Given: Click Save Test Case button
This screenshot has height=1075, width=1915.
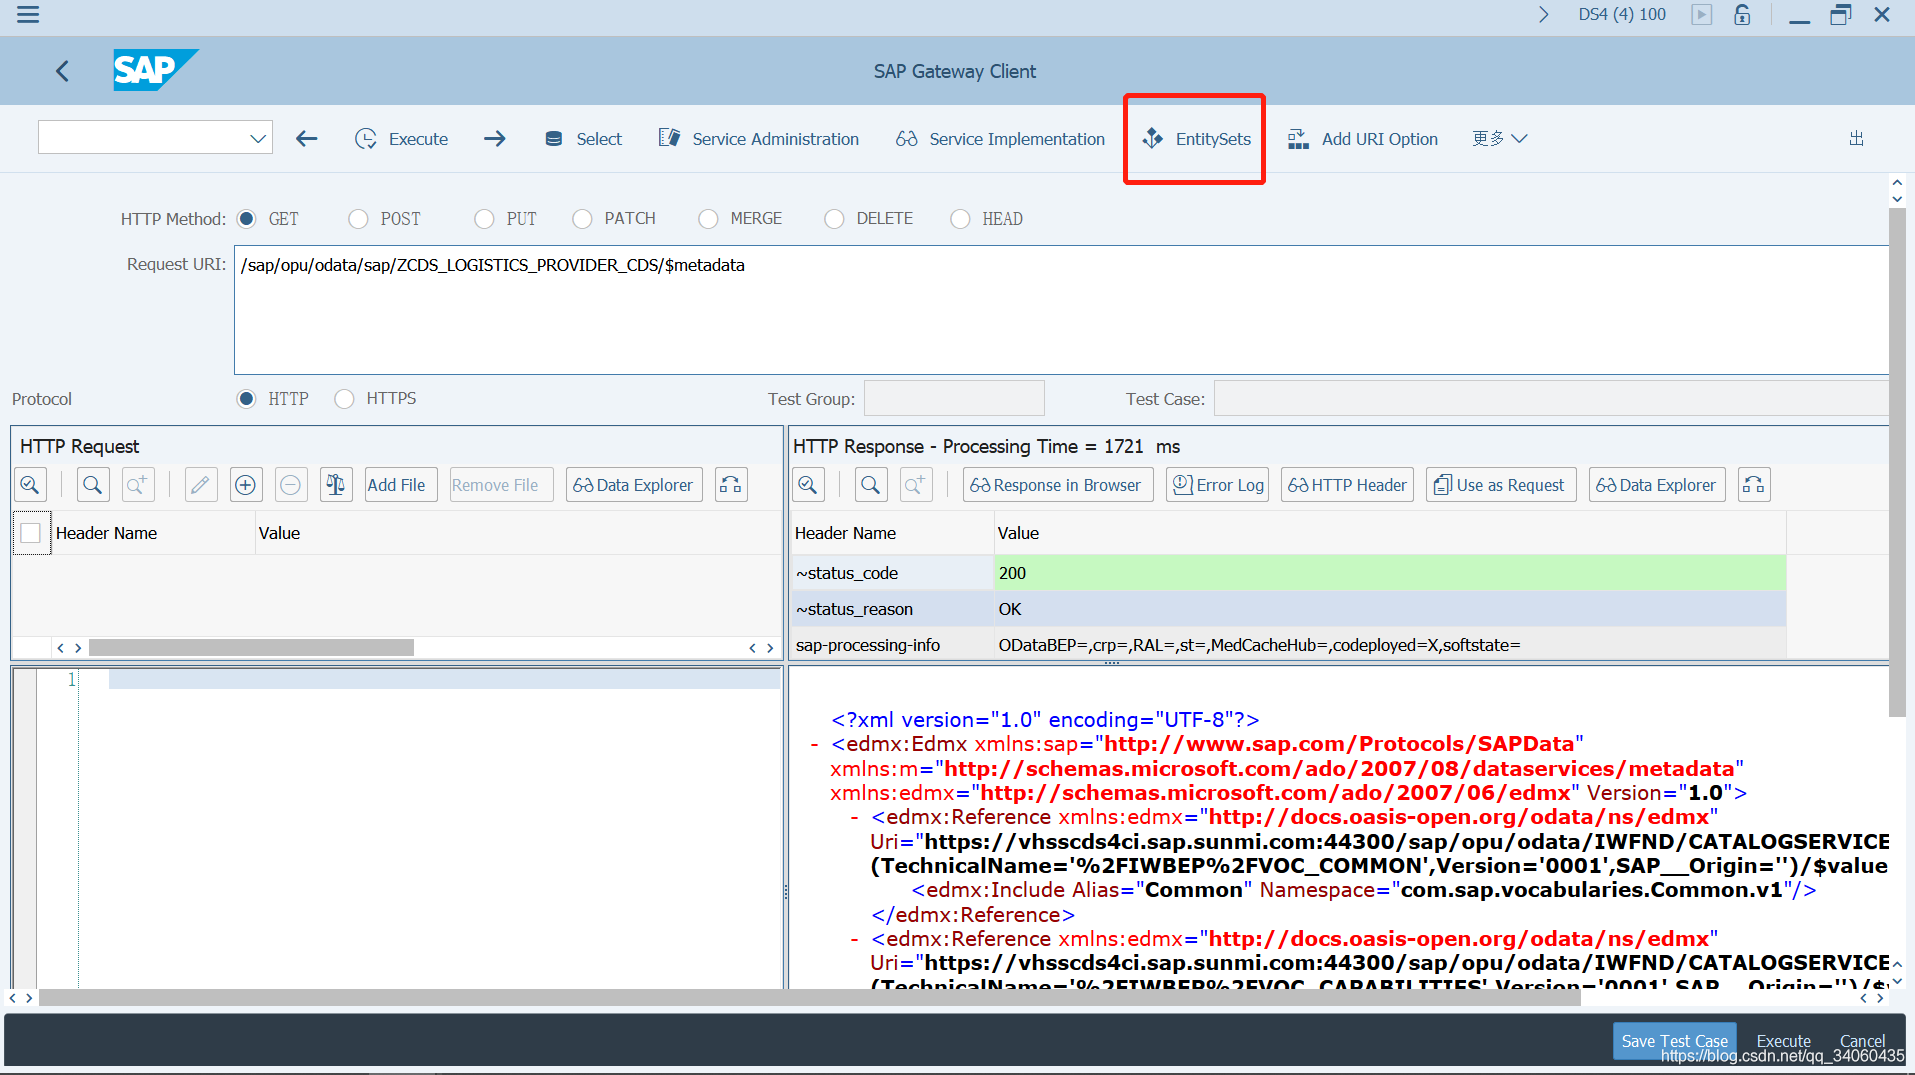Looking at the screenshot, I should (x=1674, y=1041).
